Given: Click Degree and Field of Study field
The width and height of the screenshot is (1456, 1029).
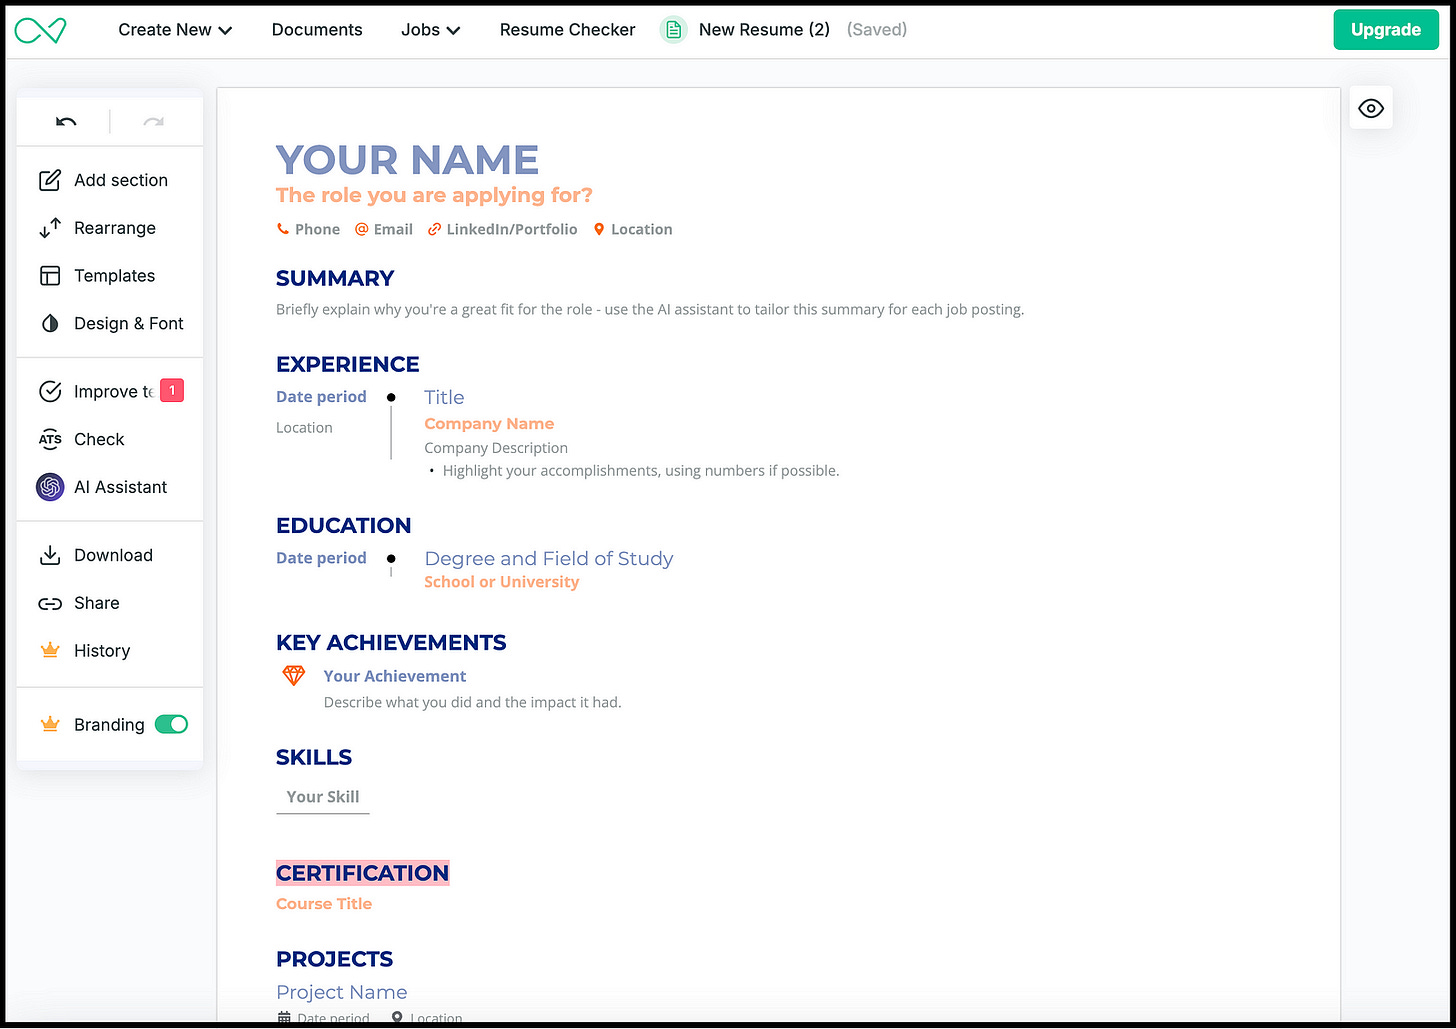Looking at the screenshot, I should coord(549,559).
